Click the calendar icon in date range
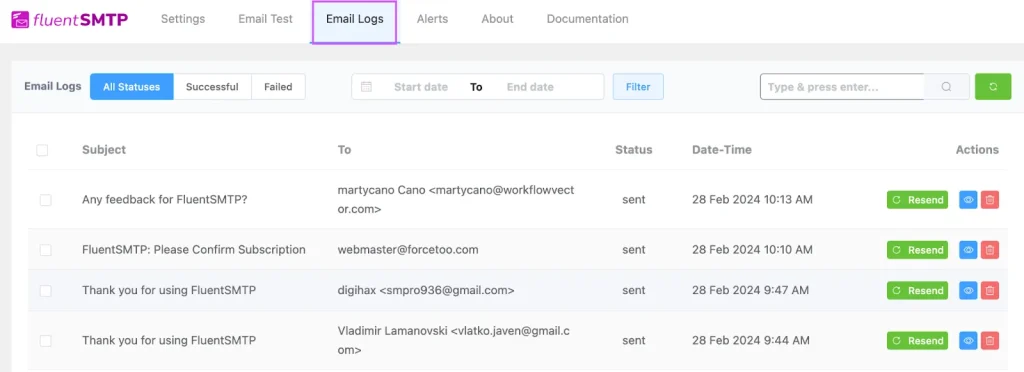 366,87
